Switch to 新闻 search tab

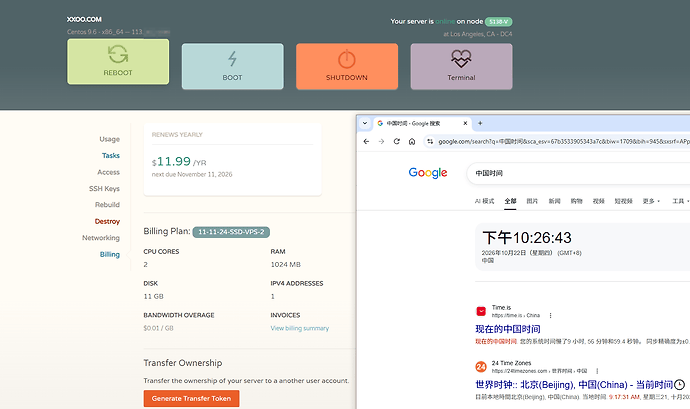click(554, 201)
